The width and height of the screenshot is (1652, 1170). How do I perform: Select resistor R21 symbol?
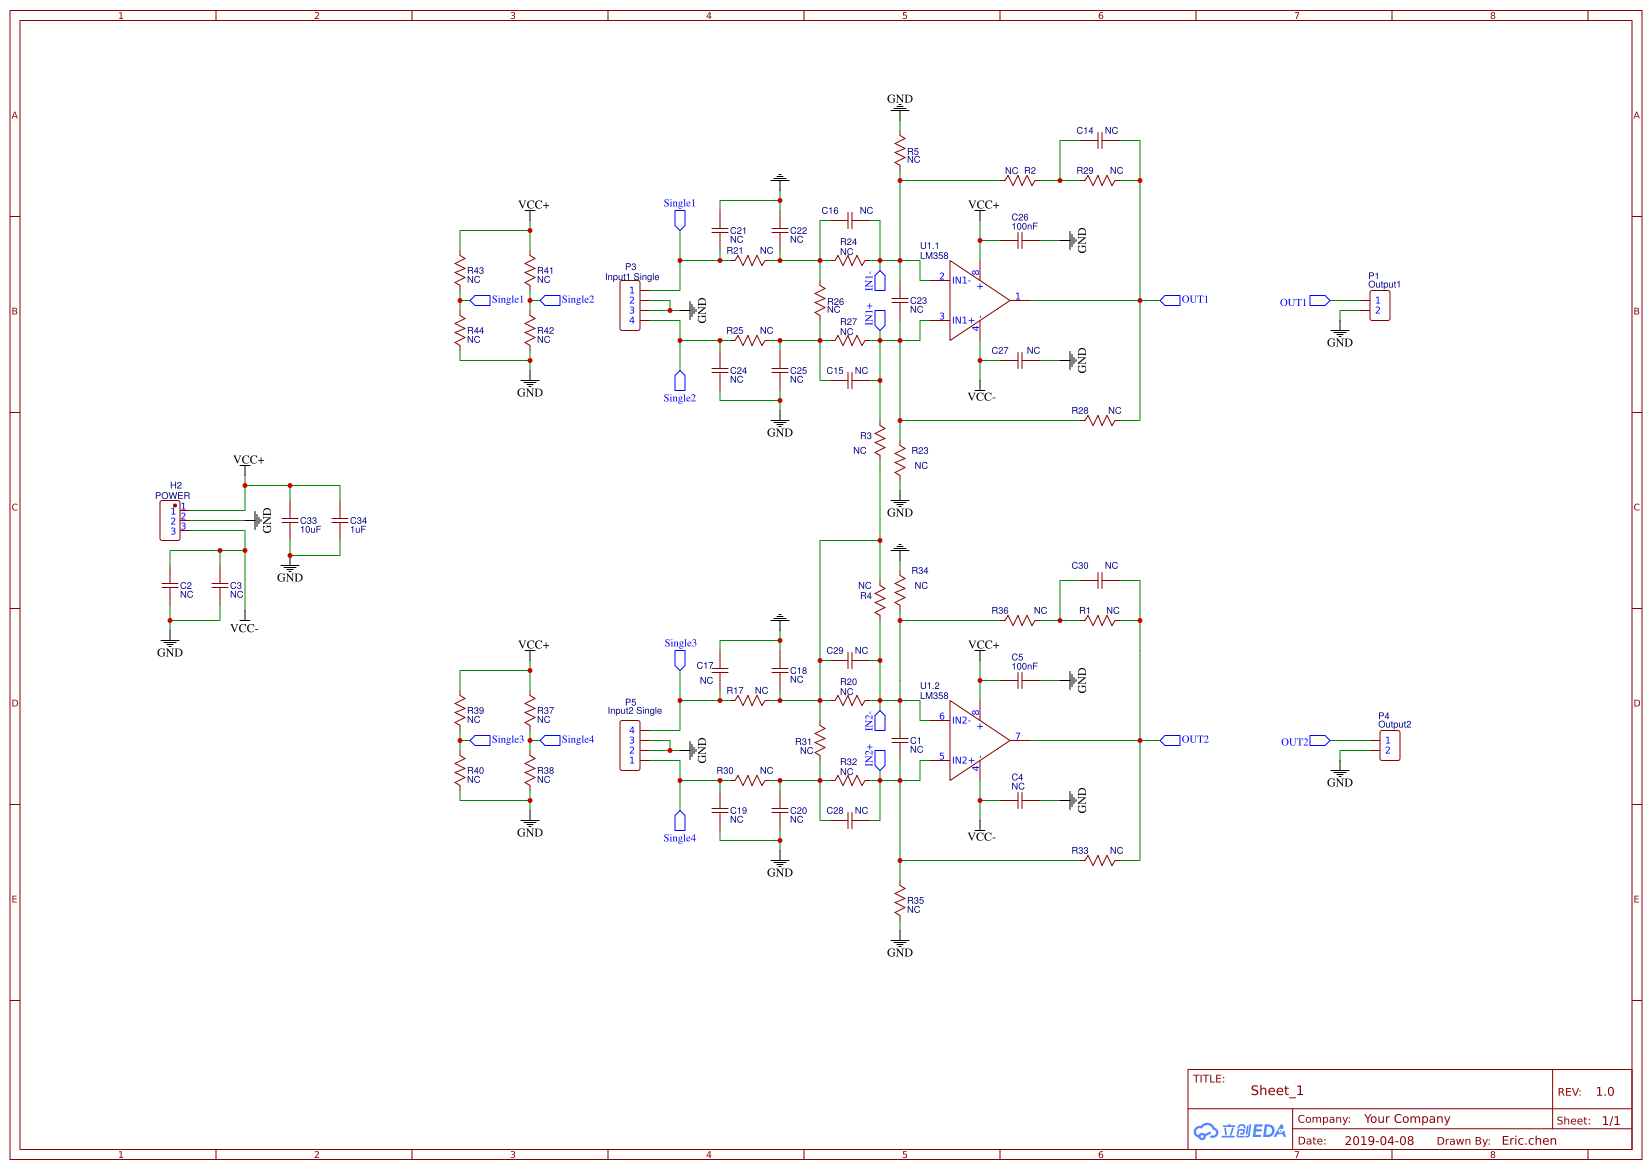[750, 260]
